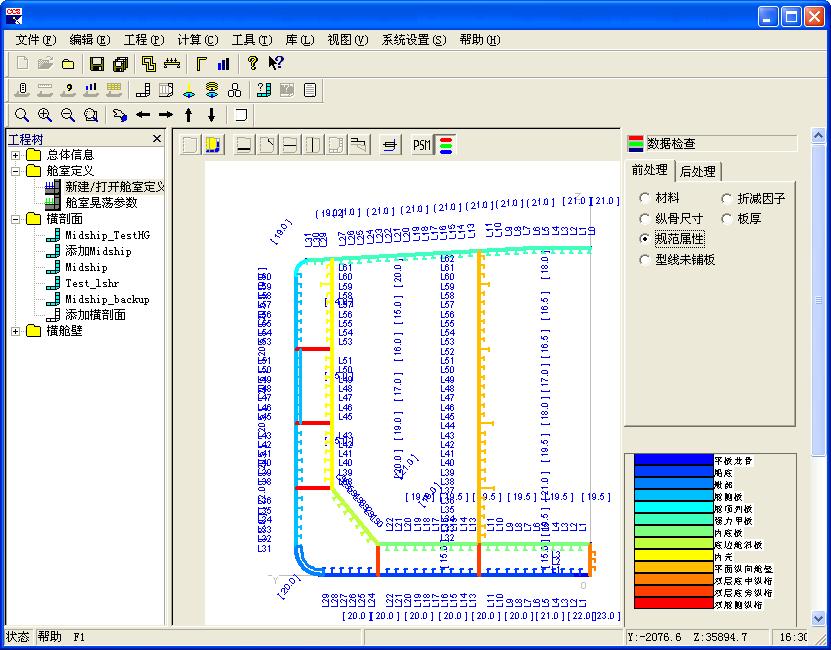
Task: Collapse the 横剖面 tree node
Action: [x=16, y=219]
